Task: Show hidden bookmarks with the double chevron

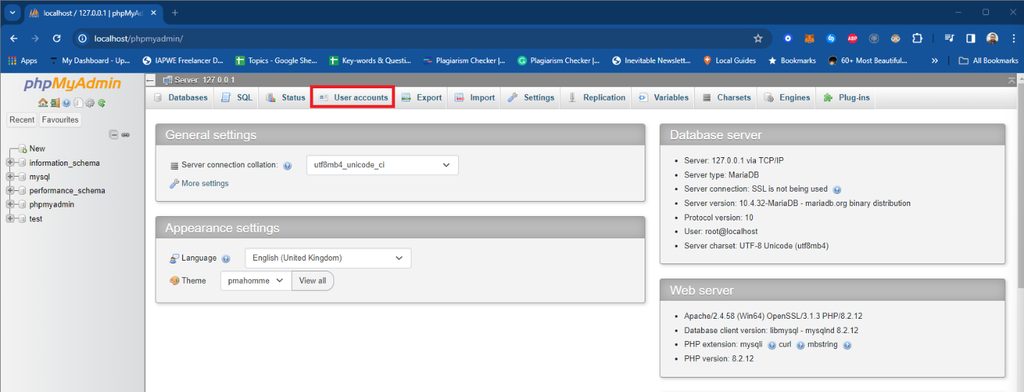Action: tap(935, 60)
